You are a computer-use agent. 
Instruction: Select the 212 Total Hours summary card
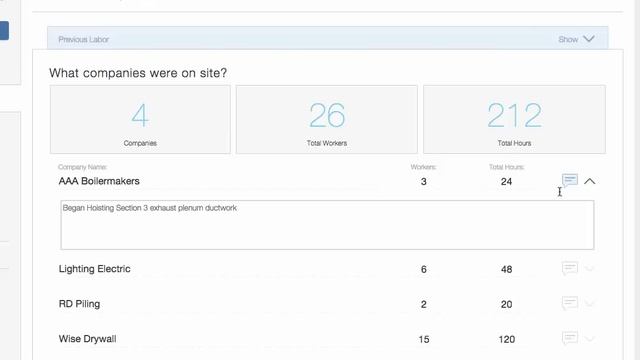[x=514, y=119]
